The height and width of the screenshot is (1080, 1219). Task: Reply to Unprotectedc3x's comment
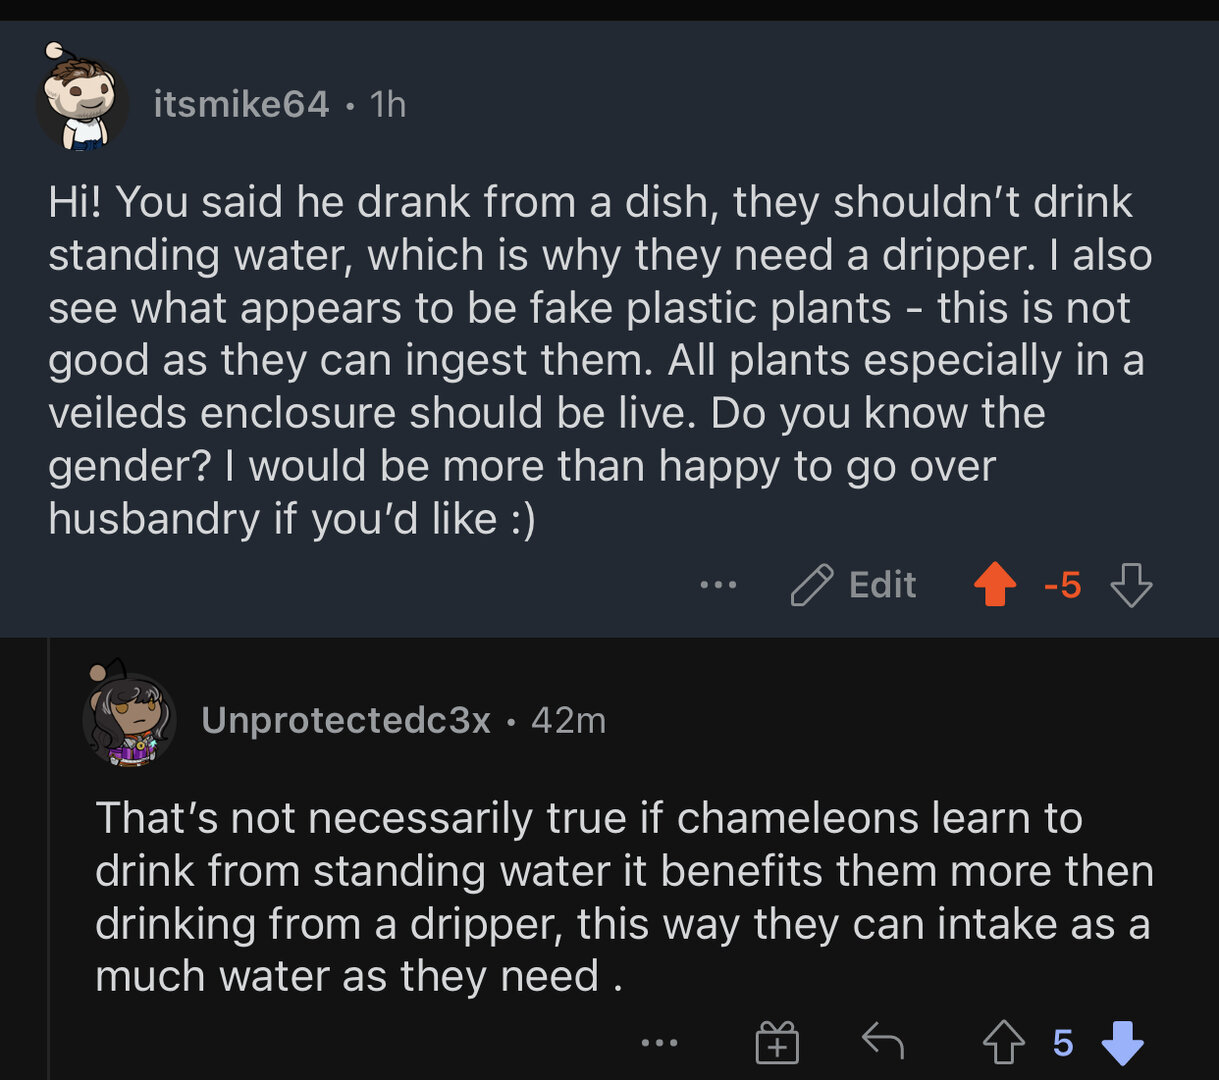click(883, 1043)
